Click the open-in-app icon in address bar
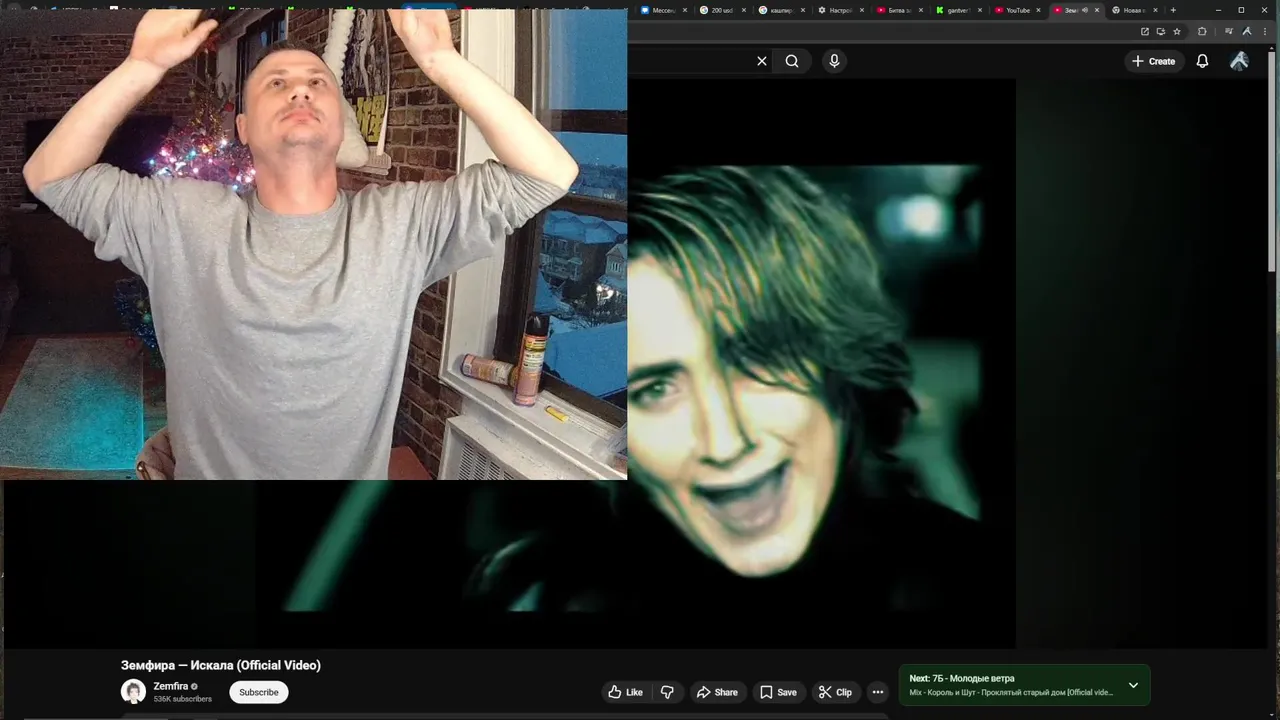The image size is (1280, 720). click(x=1145, y=31)
